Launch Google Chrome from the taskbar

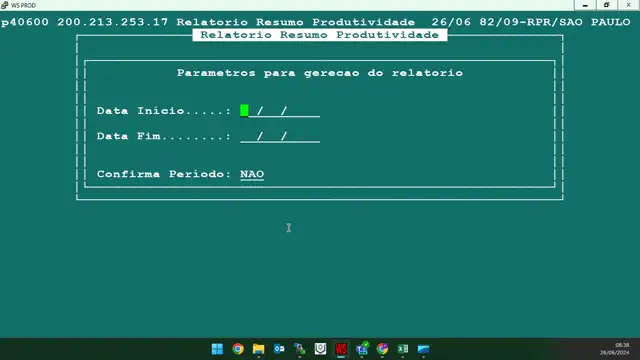[238, 349]
